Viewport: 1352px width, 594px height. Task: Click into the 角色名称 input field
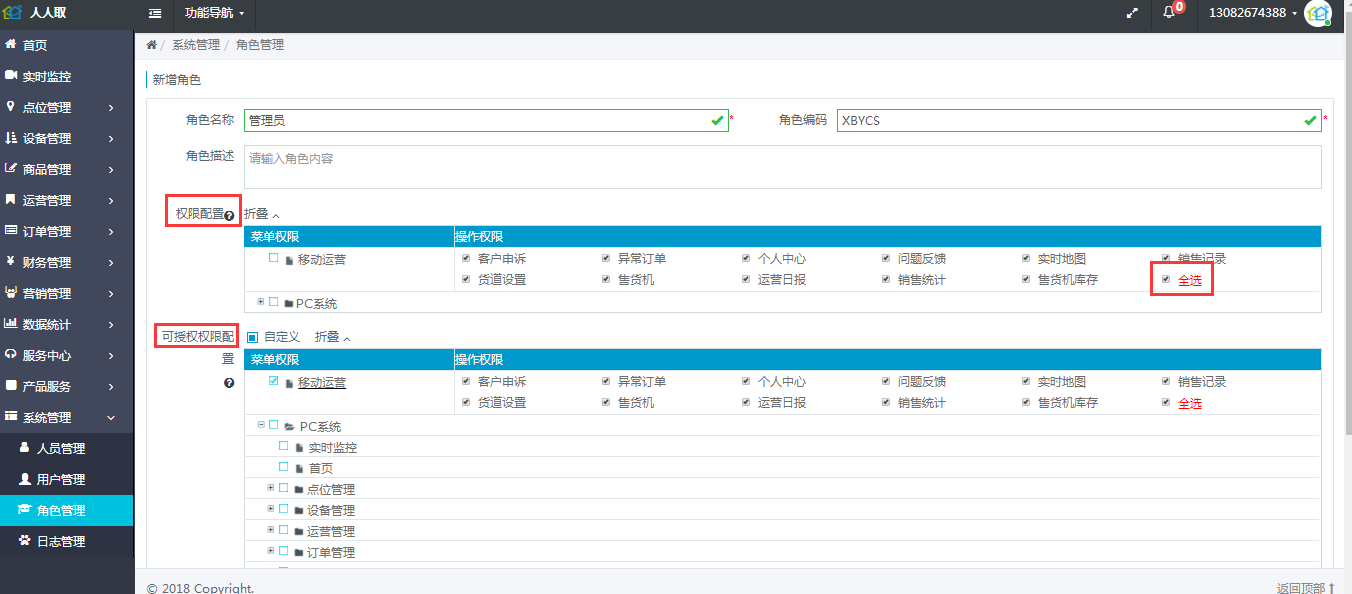pyautogui.click(x=486, y=120)
